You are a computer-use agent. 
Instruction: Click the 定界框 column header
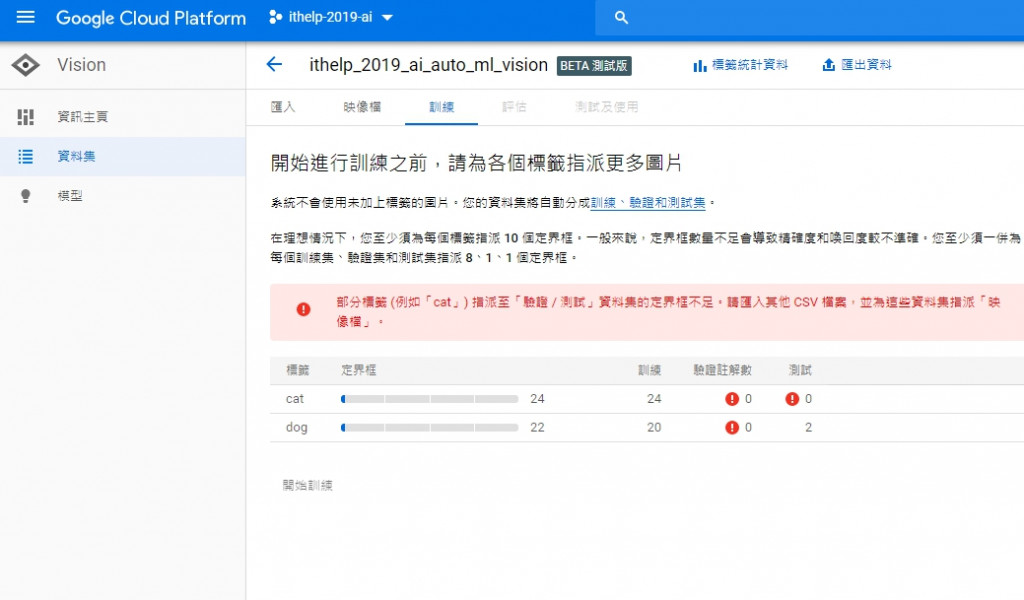359,370
